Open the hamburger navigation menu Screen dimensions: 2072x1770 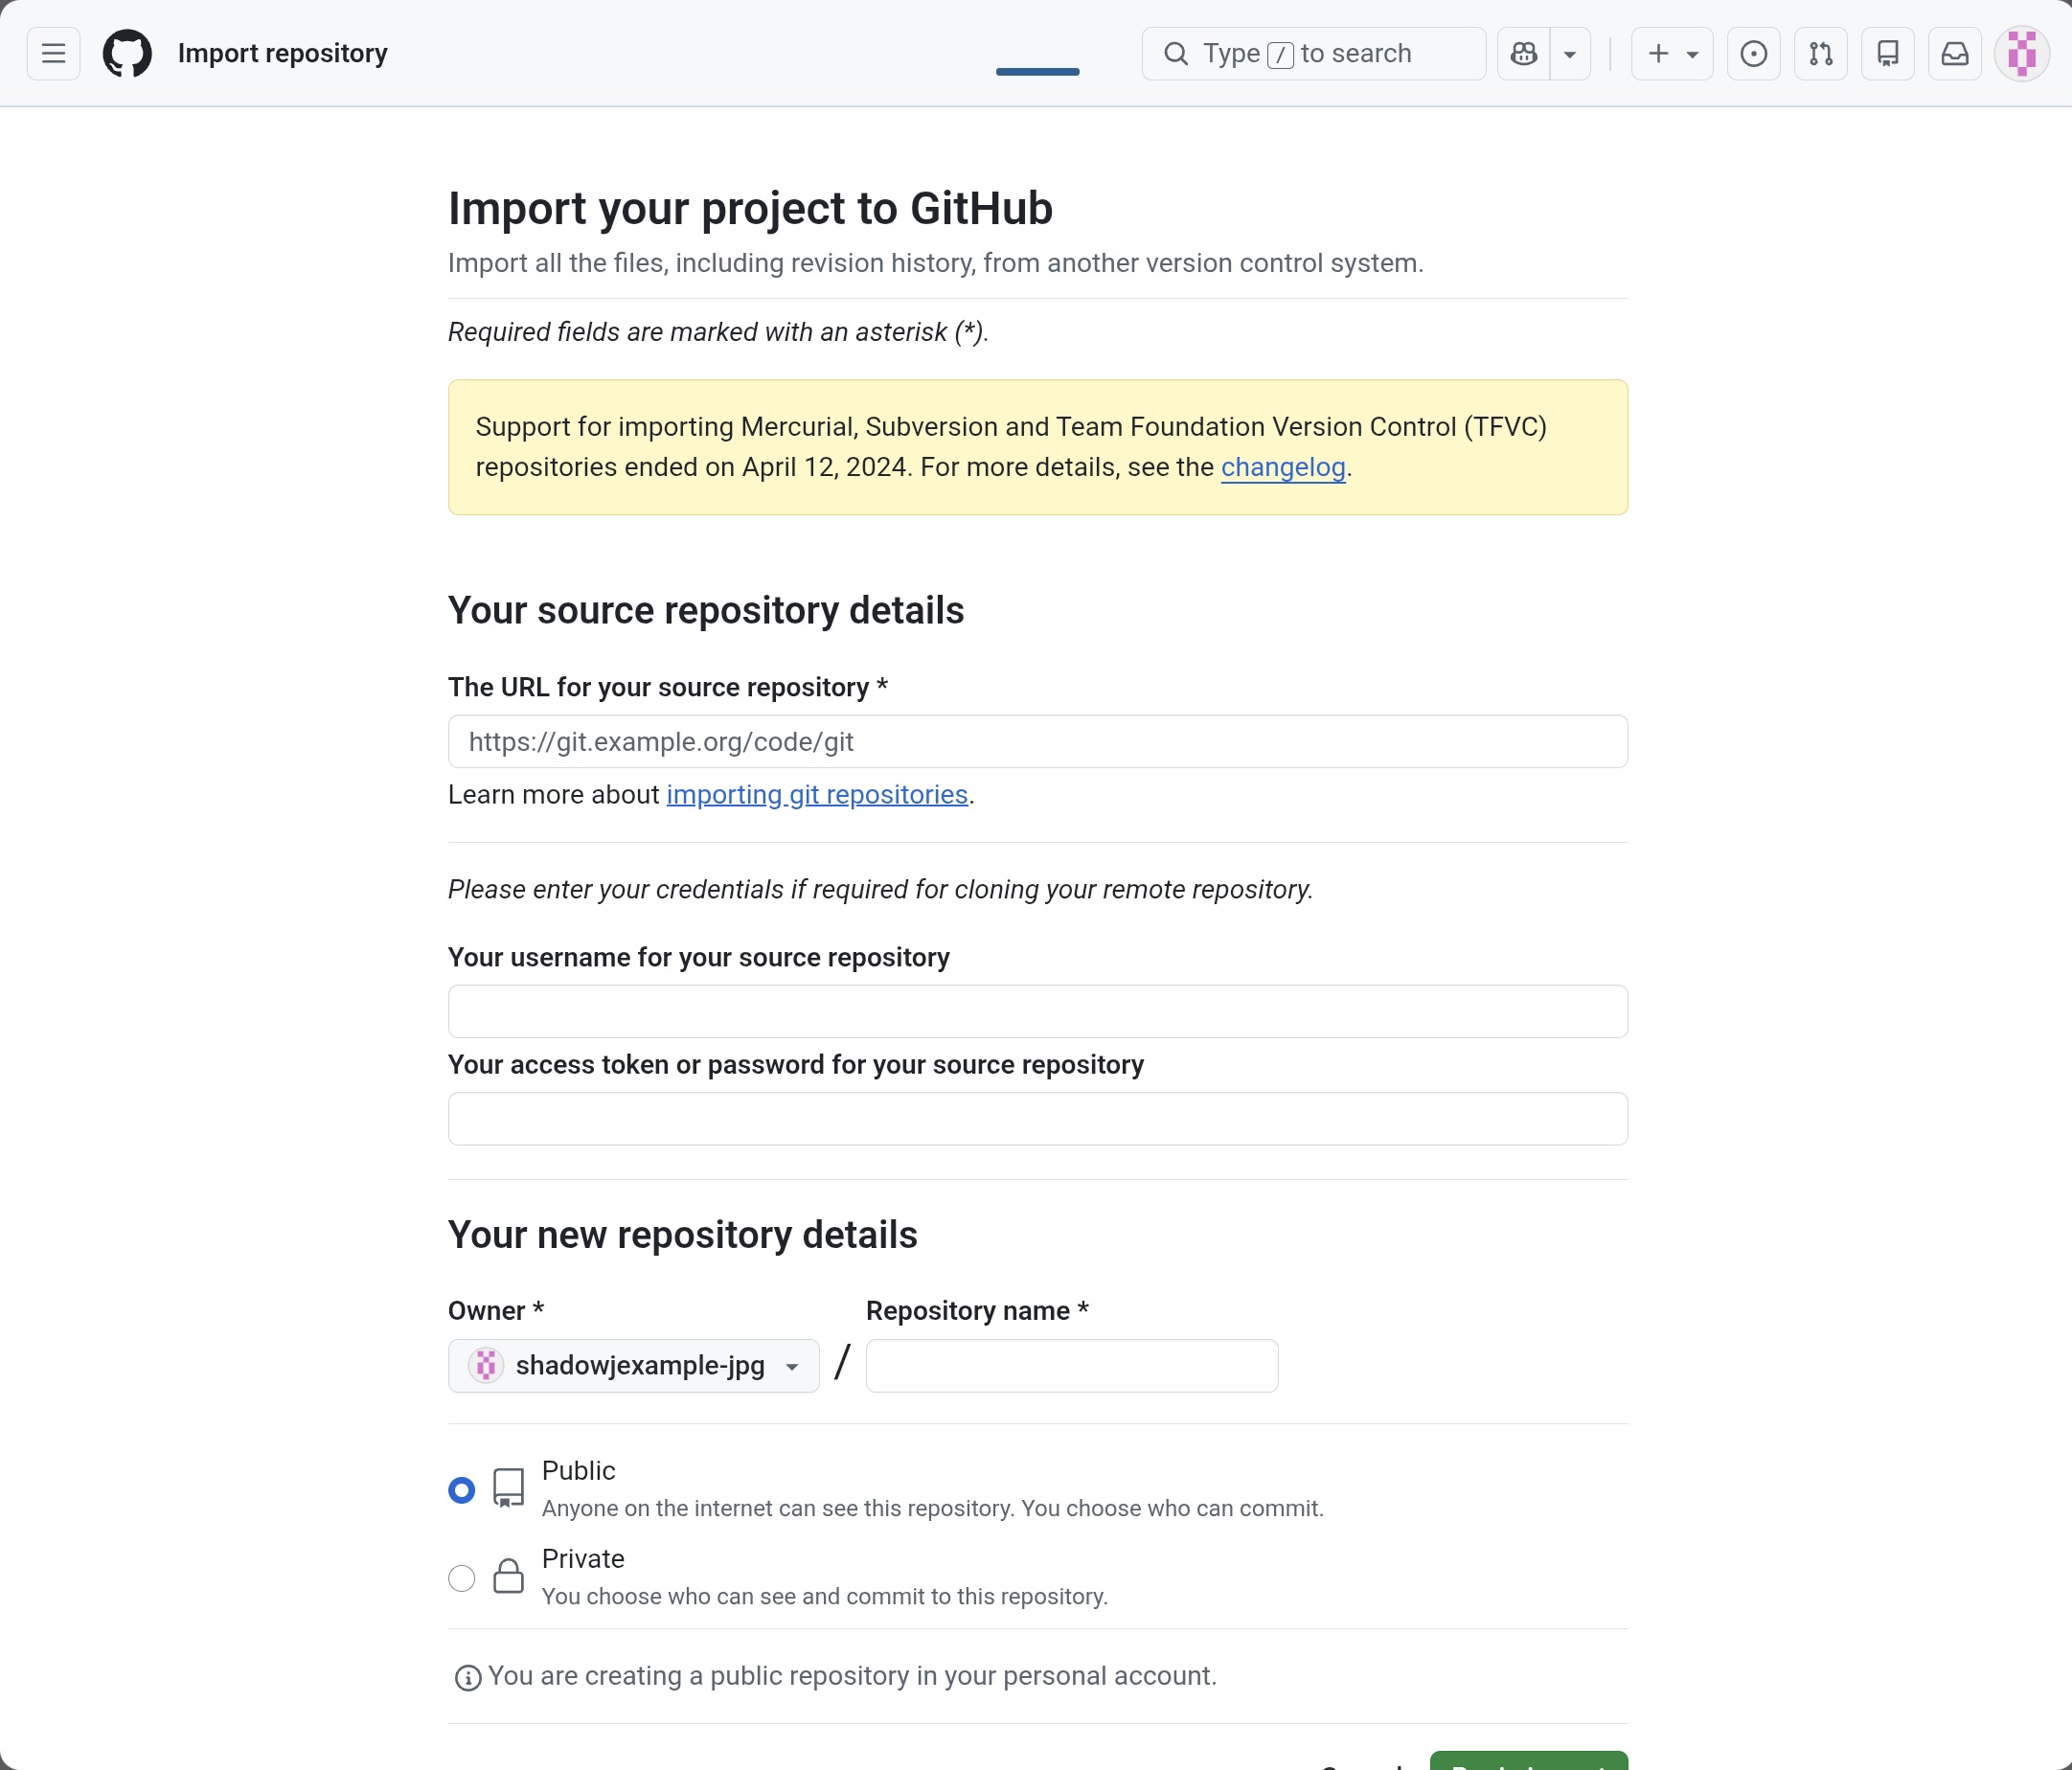(x=53, y=54)
